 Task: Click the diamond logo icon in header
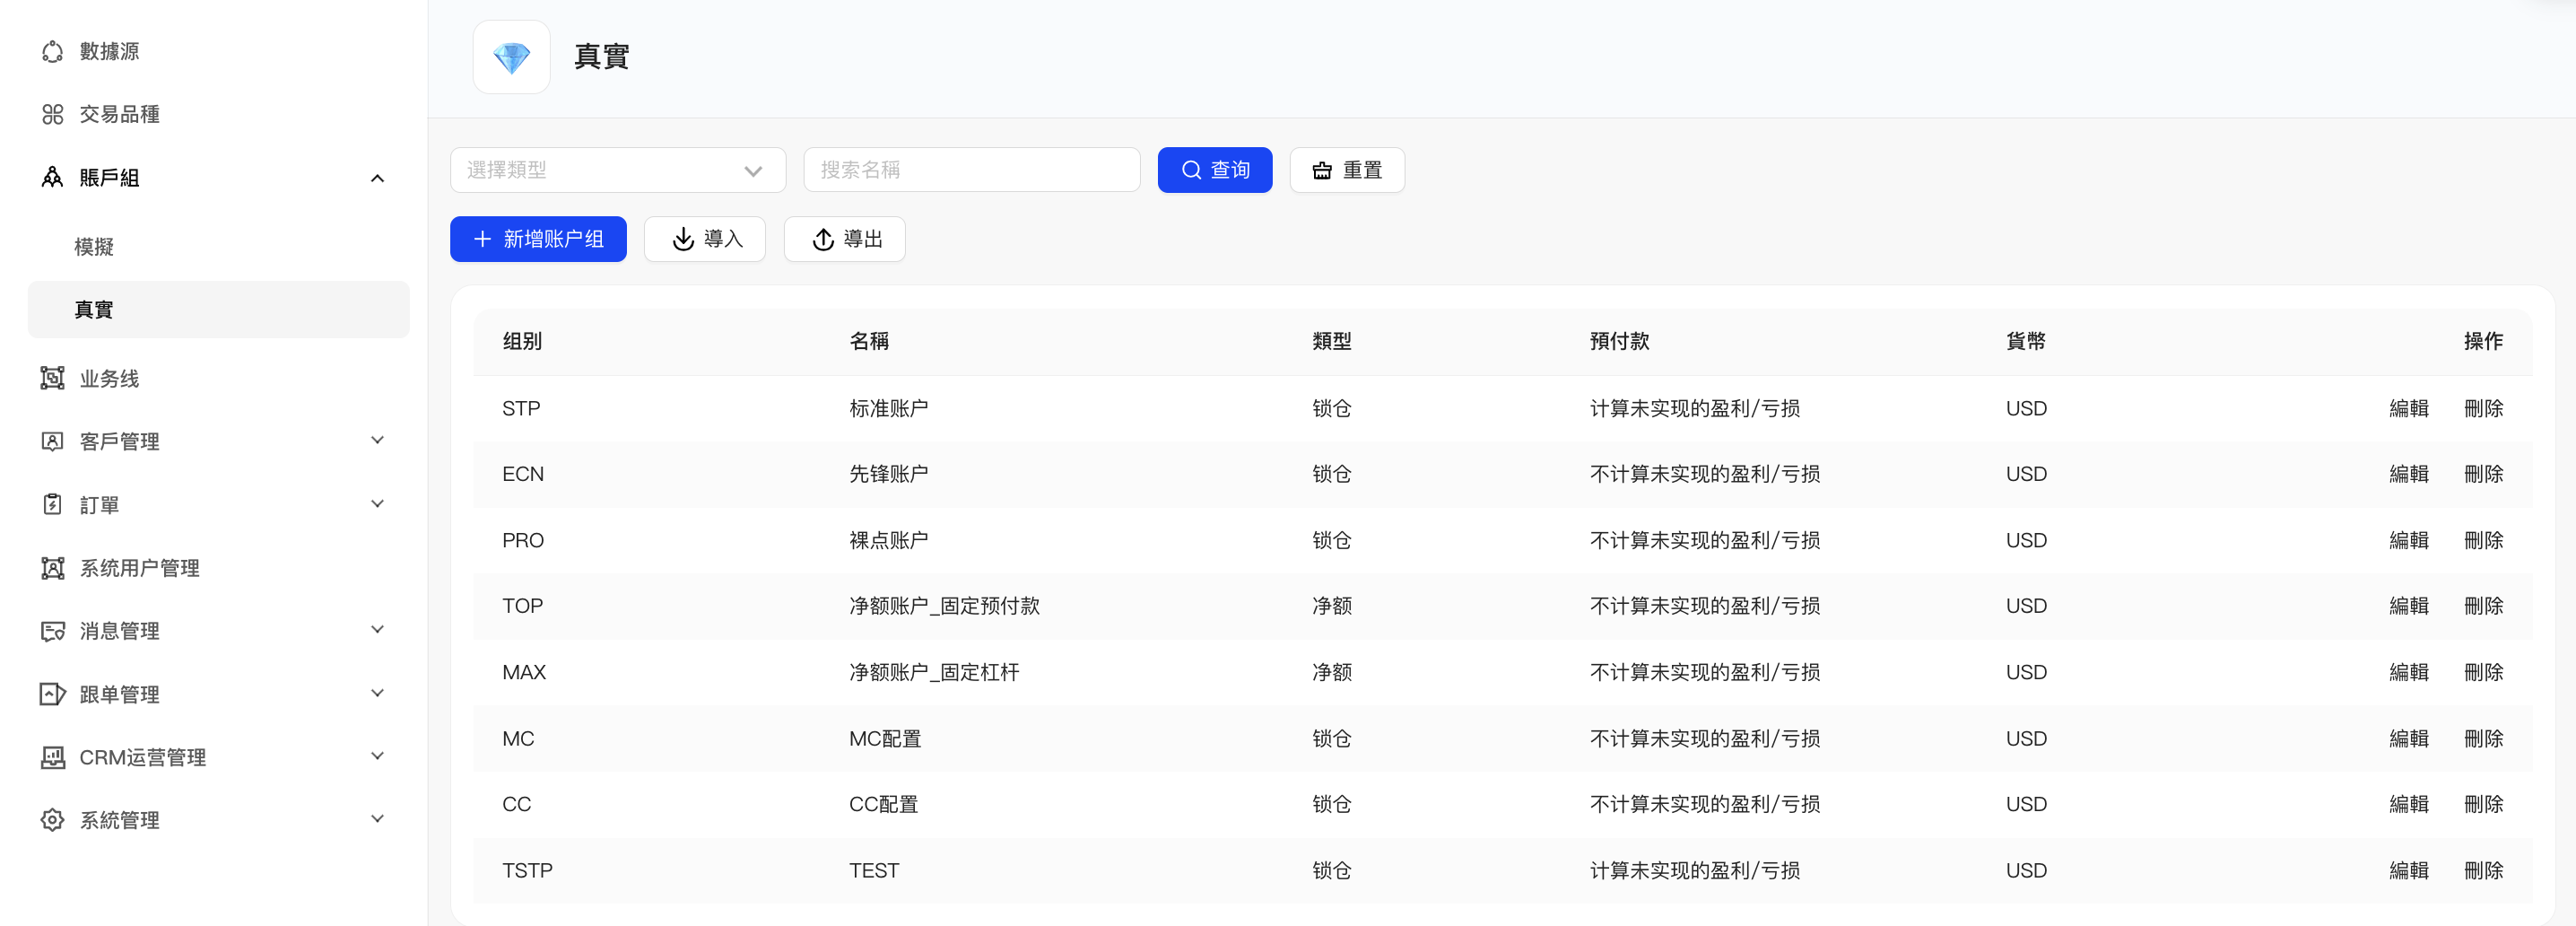pyautogui.click(x=511, y=57)
